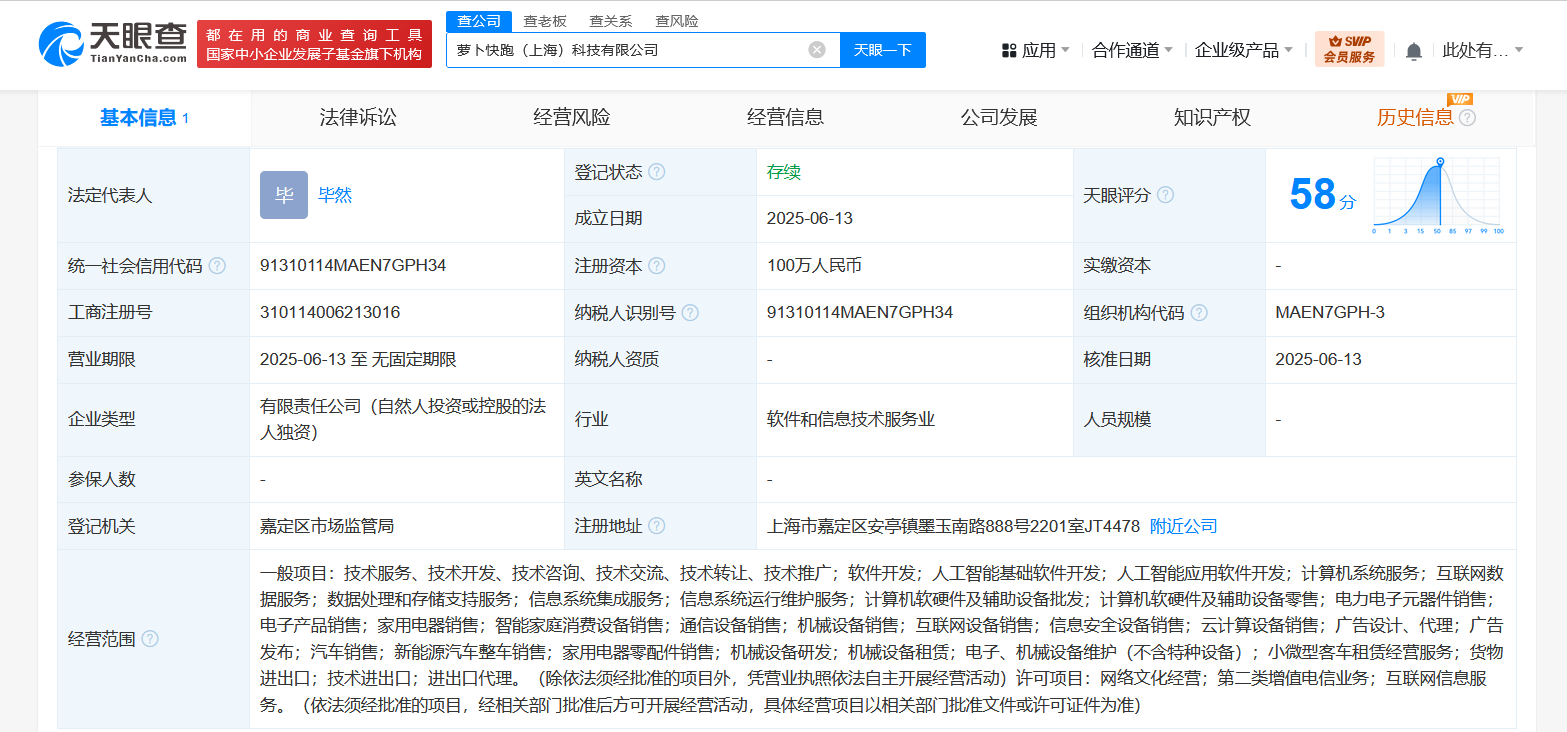Screen dimensions: 1567x732
Task: Click help icon next to 注册地址
Action: click(657, 526)
